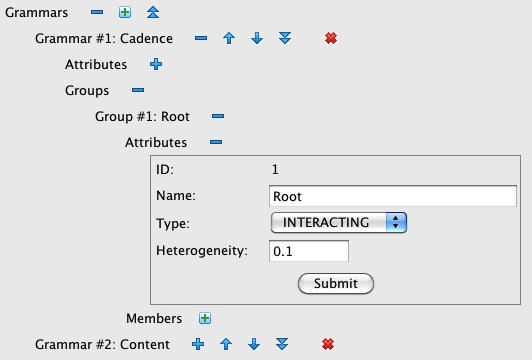532x360 pixels.
Task: Move Grammar #2 Content down
Action: point(254,344)
